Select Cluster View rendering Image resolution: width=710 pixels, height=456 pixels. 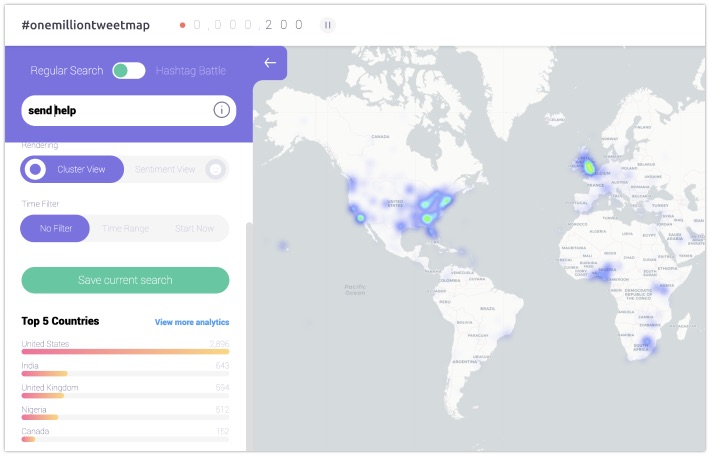click(72, 169)
